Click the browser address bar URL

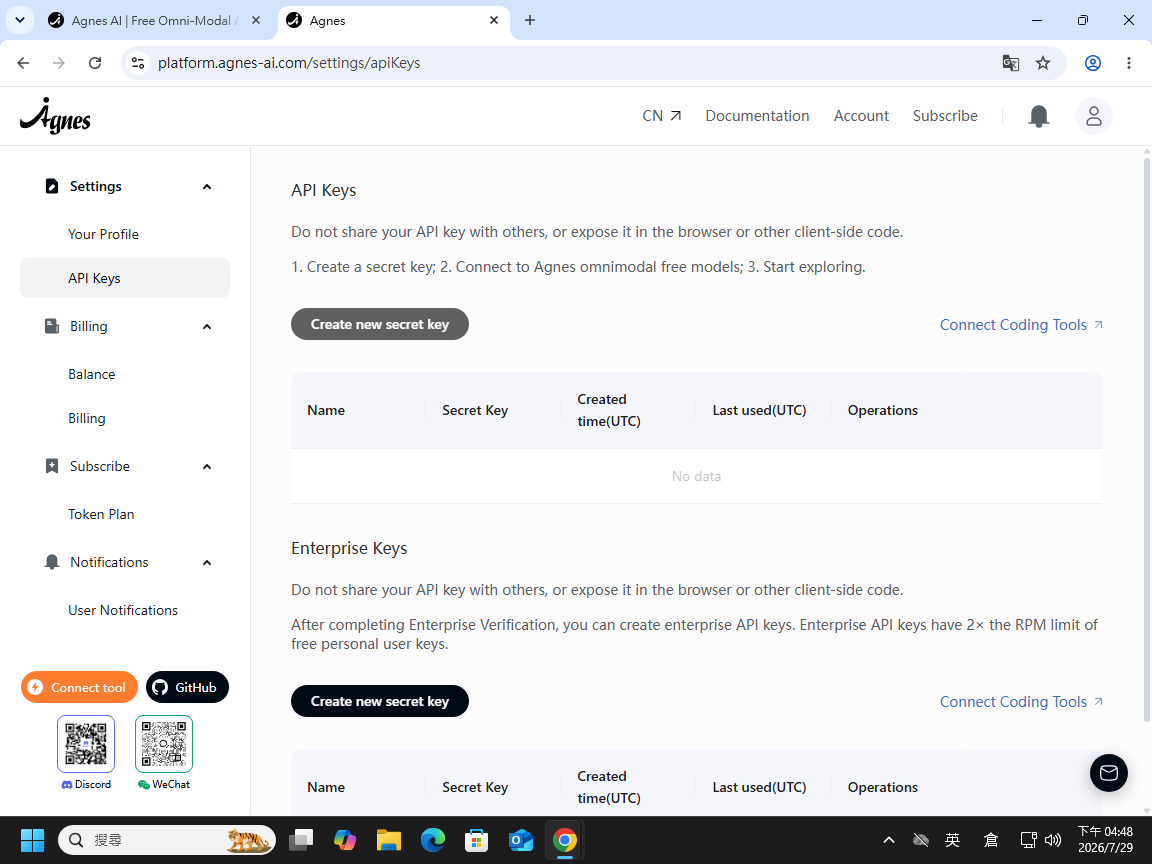[289, 63]
